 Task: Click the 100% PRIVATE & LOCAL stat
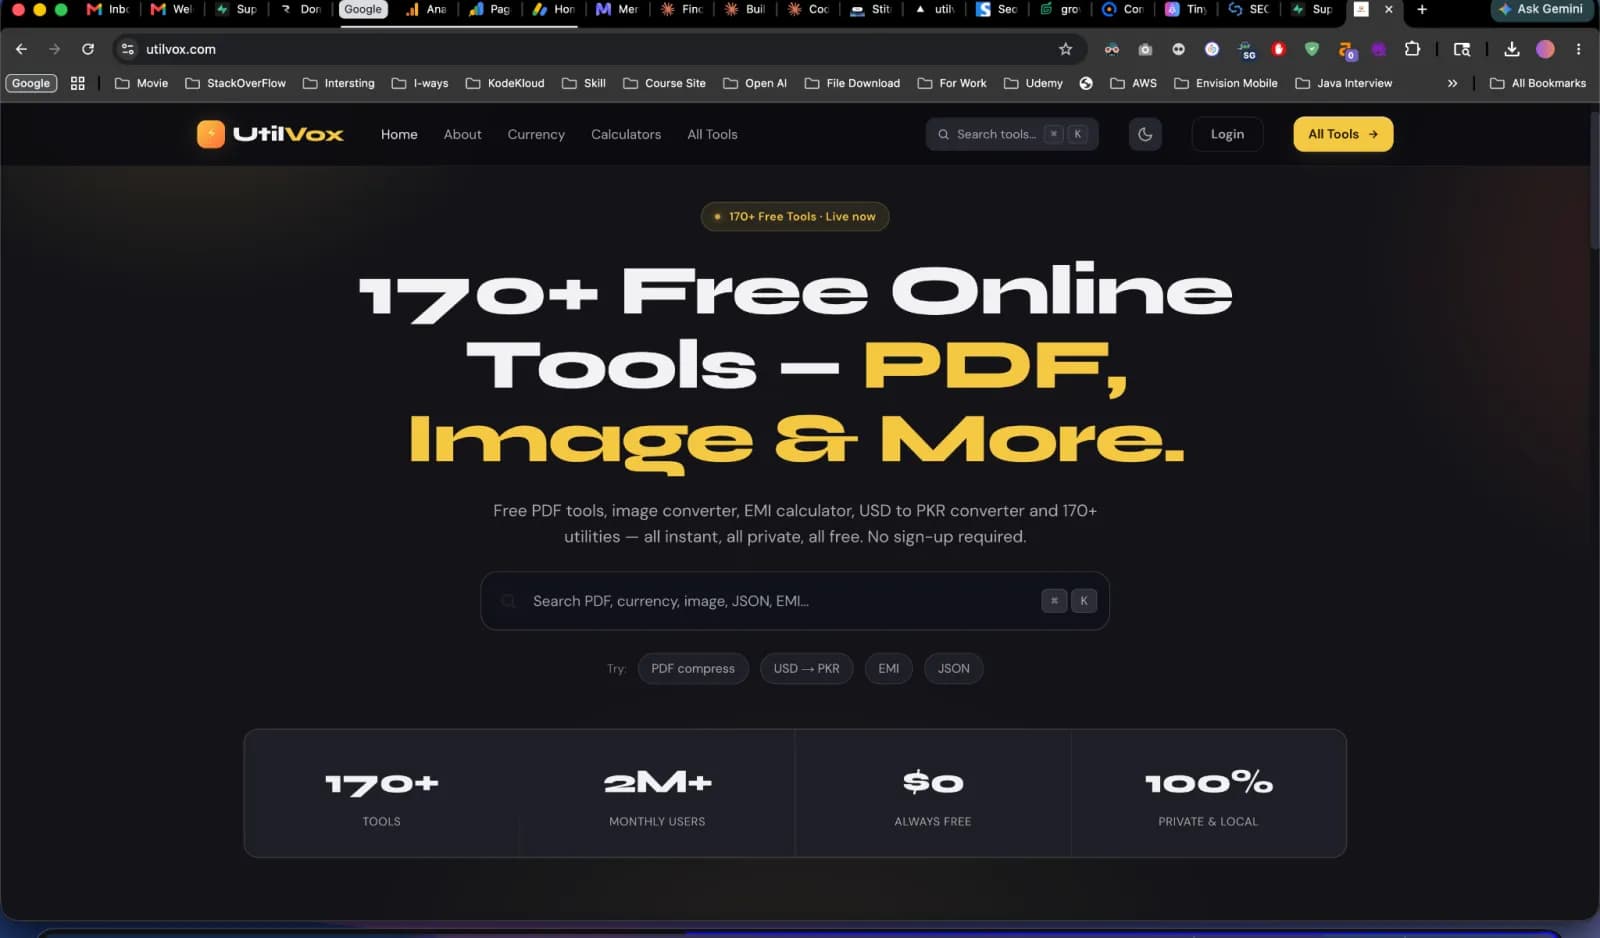1208,794
